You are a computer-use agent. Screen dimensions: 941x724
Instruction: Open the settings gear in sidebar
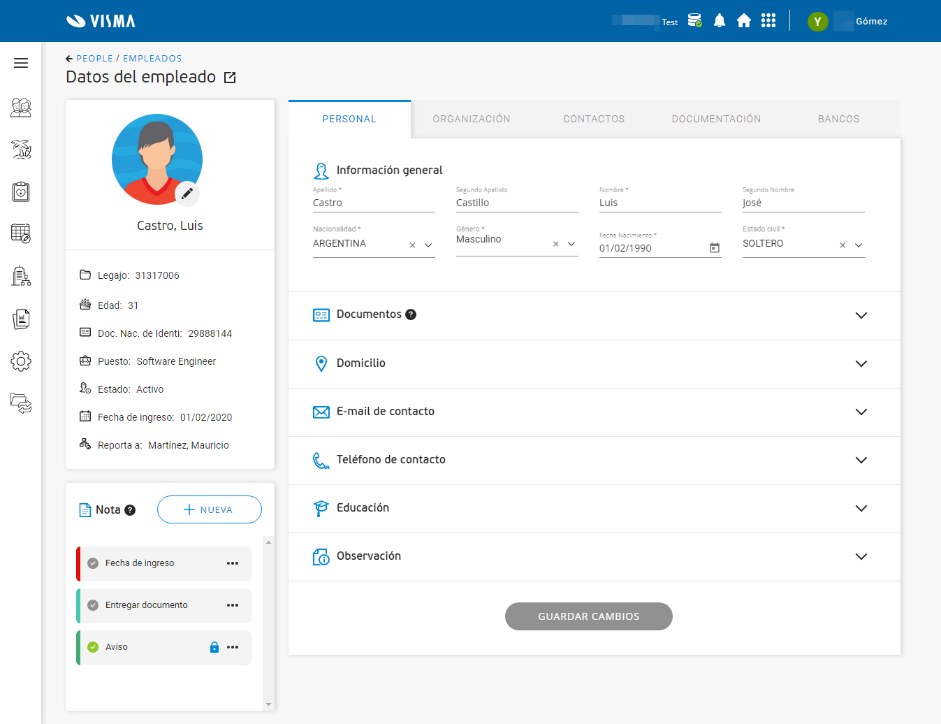pos(20,361)
